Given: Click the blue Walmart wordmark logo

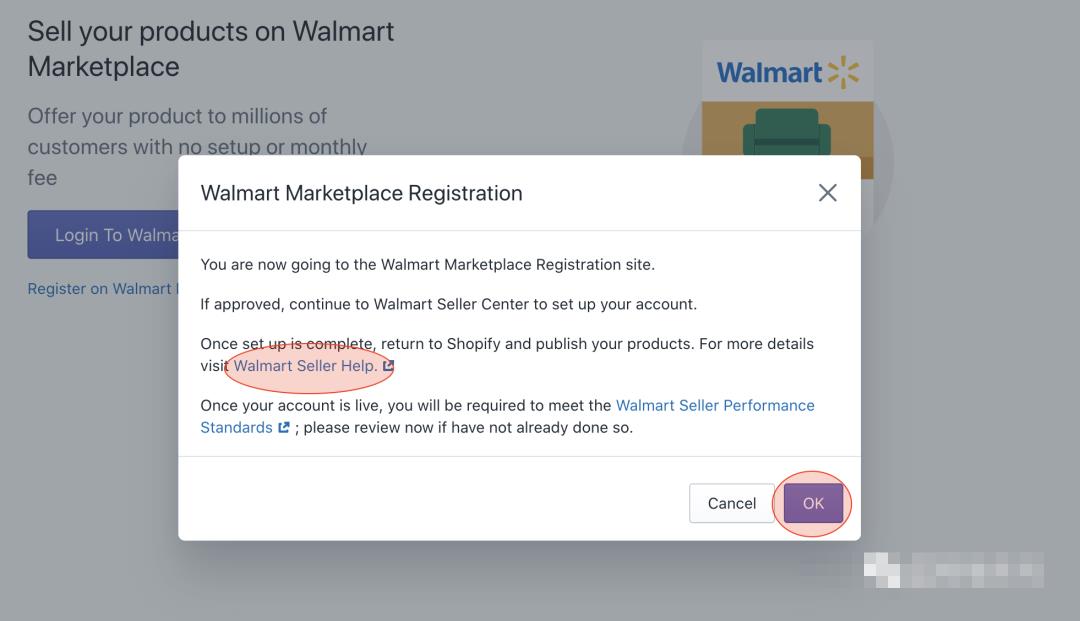Looking at the screenshot, I should pos(769,73).
